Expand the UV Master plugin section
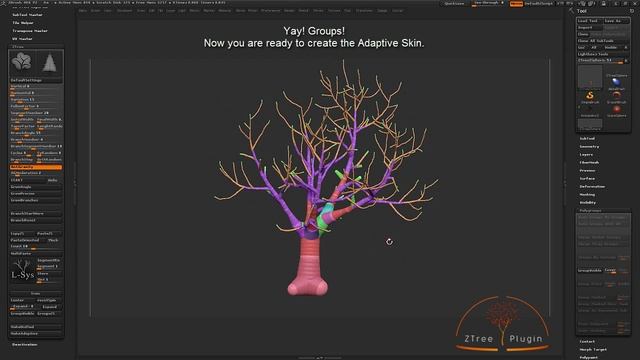This screenshot has height=360, width=640. click(22, 39)
